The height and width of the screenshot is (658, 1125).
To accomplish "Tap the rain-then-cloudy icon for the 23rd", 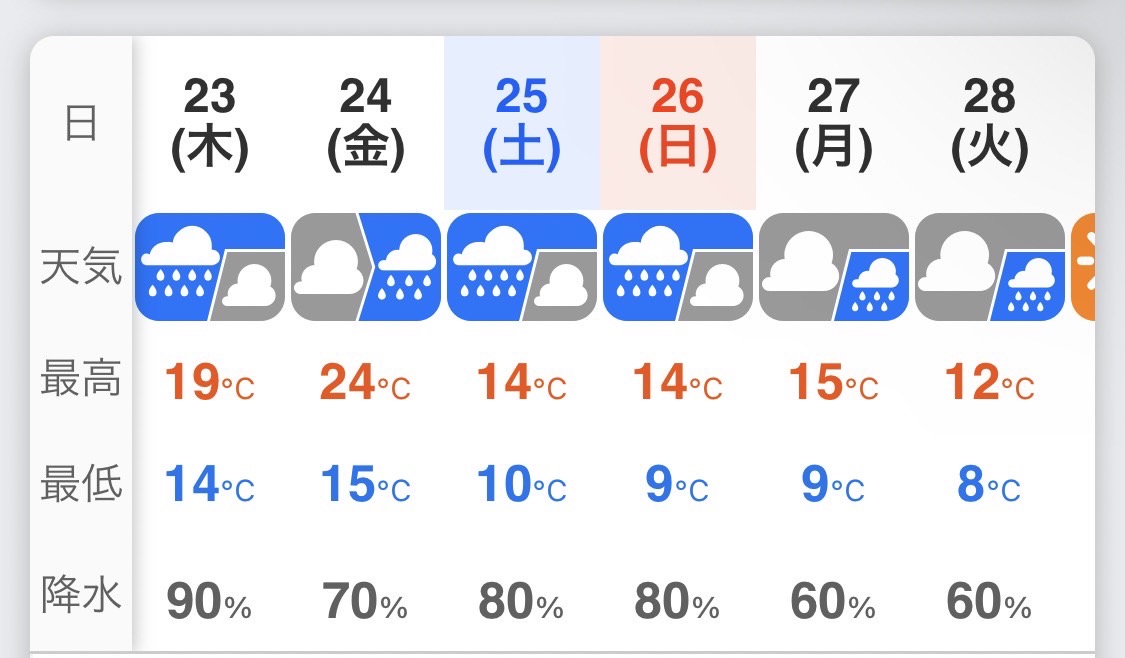I will click(210, 267).
